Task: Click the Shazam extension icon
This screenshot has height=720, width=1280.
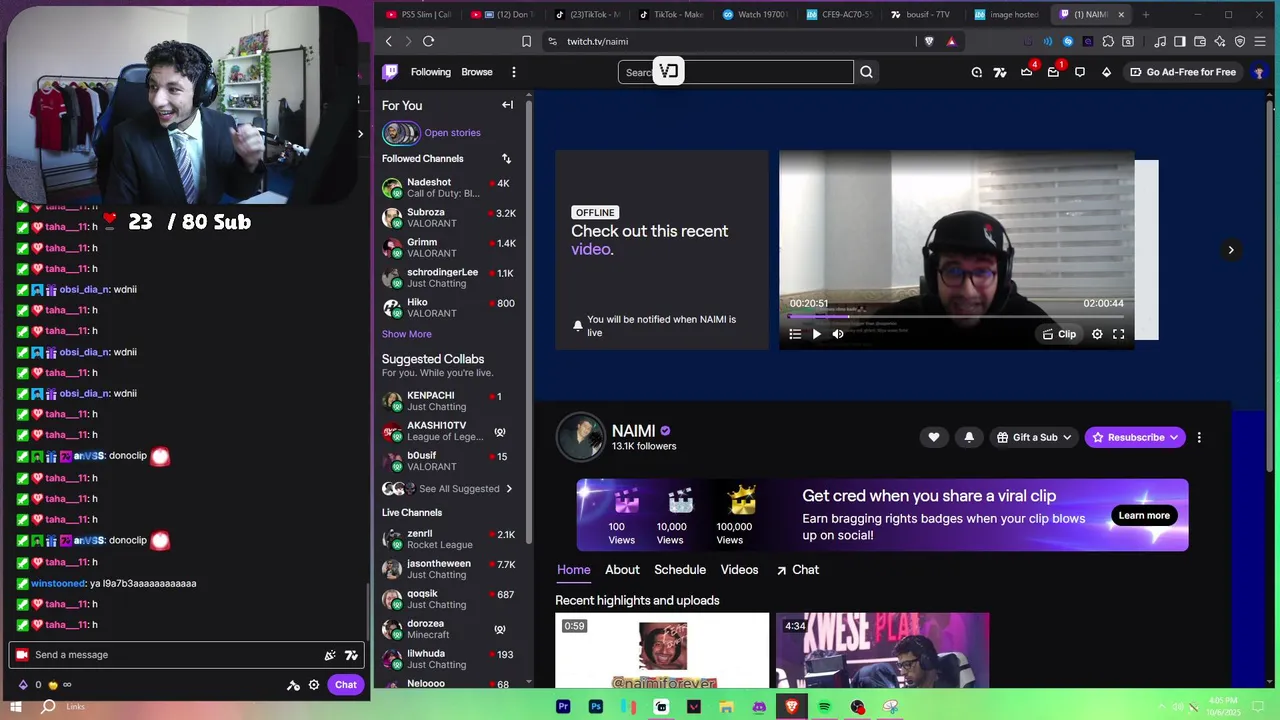Action: (1068, 41)
